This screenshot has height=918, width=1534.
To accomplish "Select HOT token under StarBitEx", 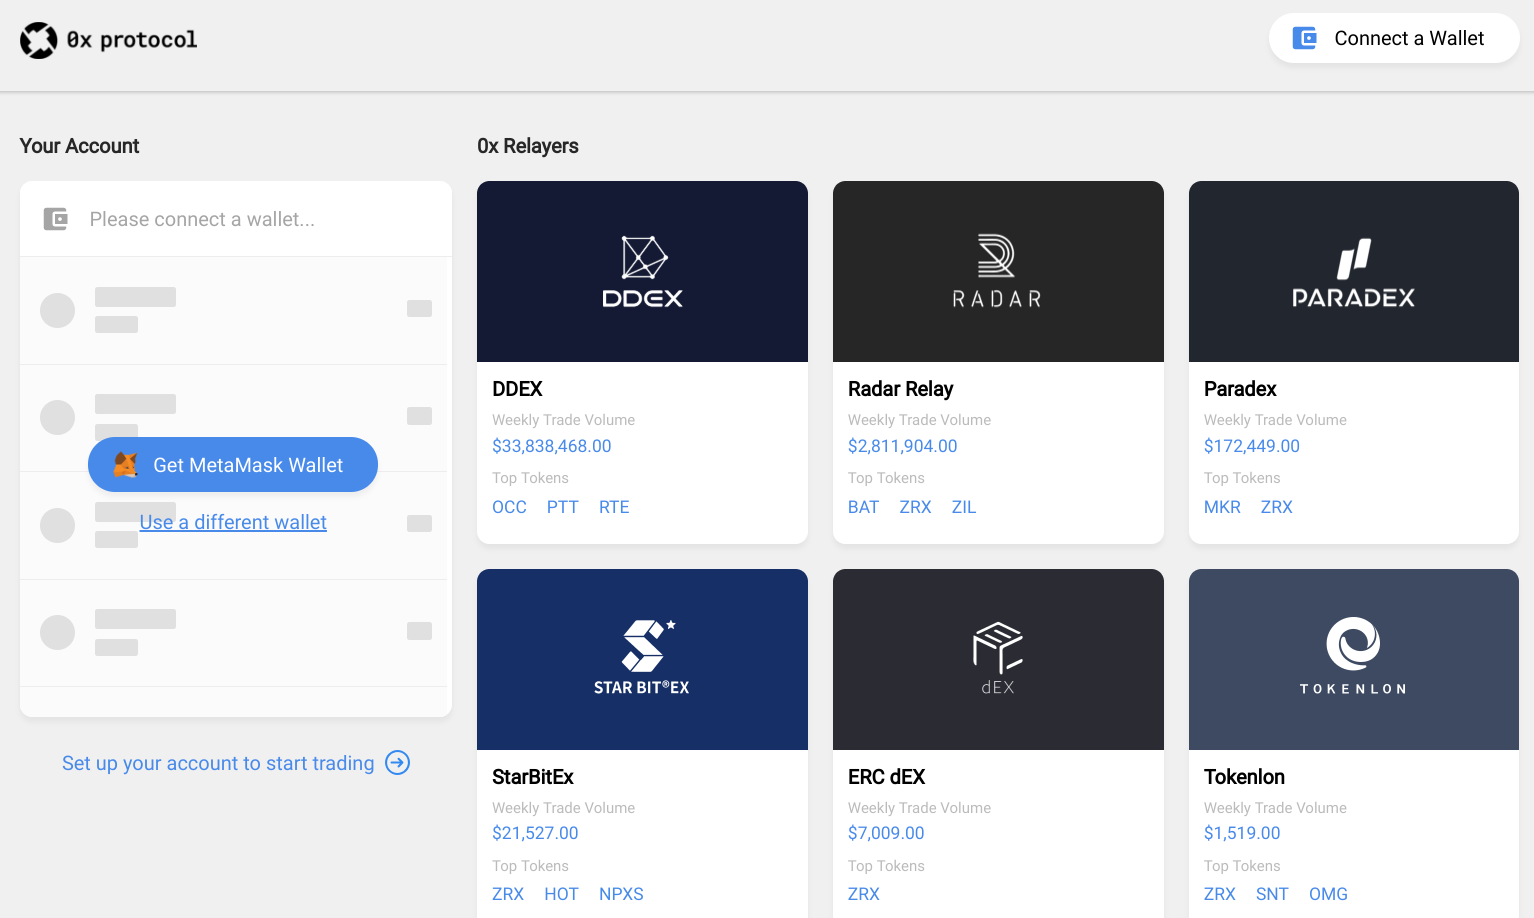I will tap(562, 894).
